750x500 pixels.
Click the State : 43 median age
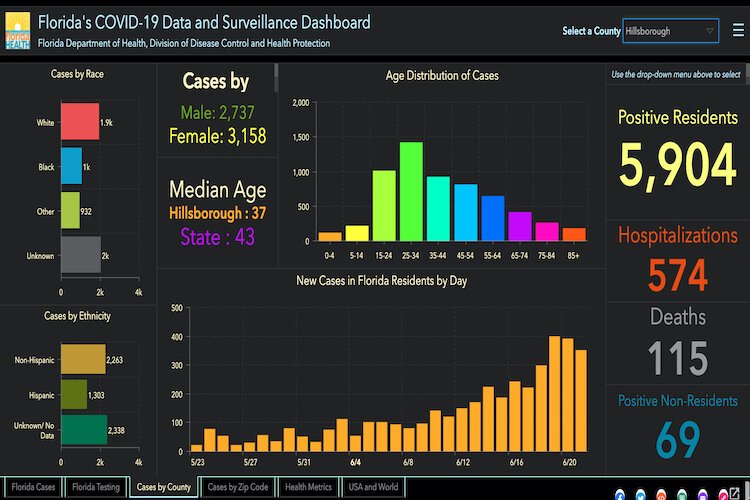218,237
